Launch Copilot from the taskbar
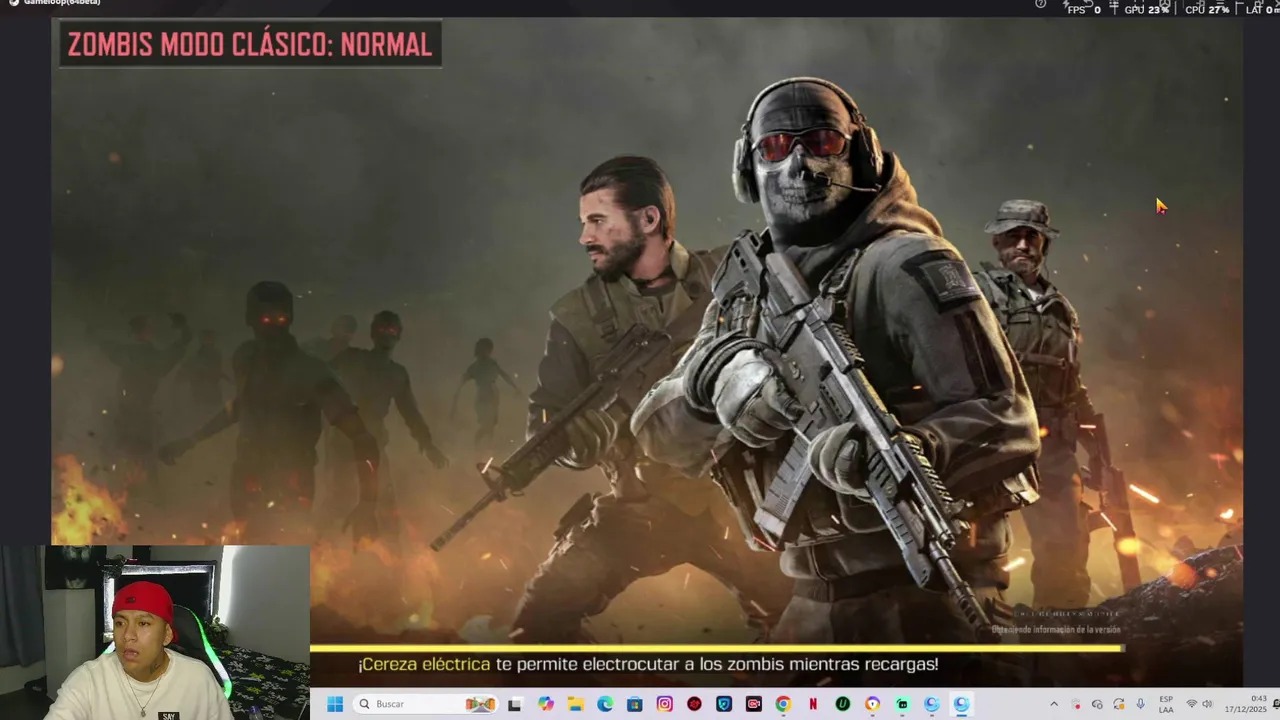The image size is (1280, 720). 545,704
